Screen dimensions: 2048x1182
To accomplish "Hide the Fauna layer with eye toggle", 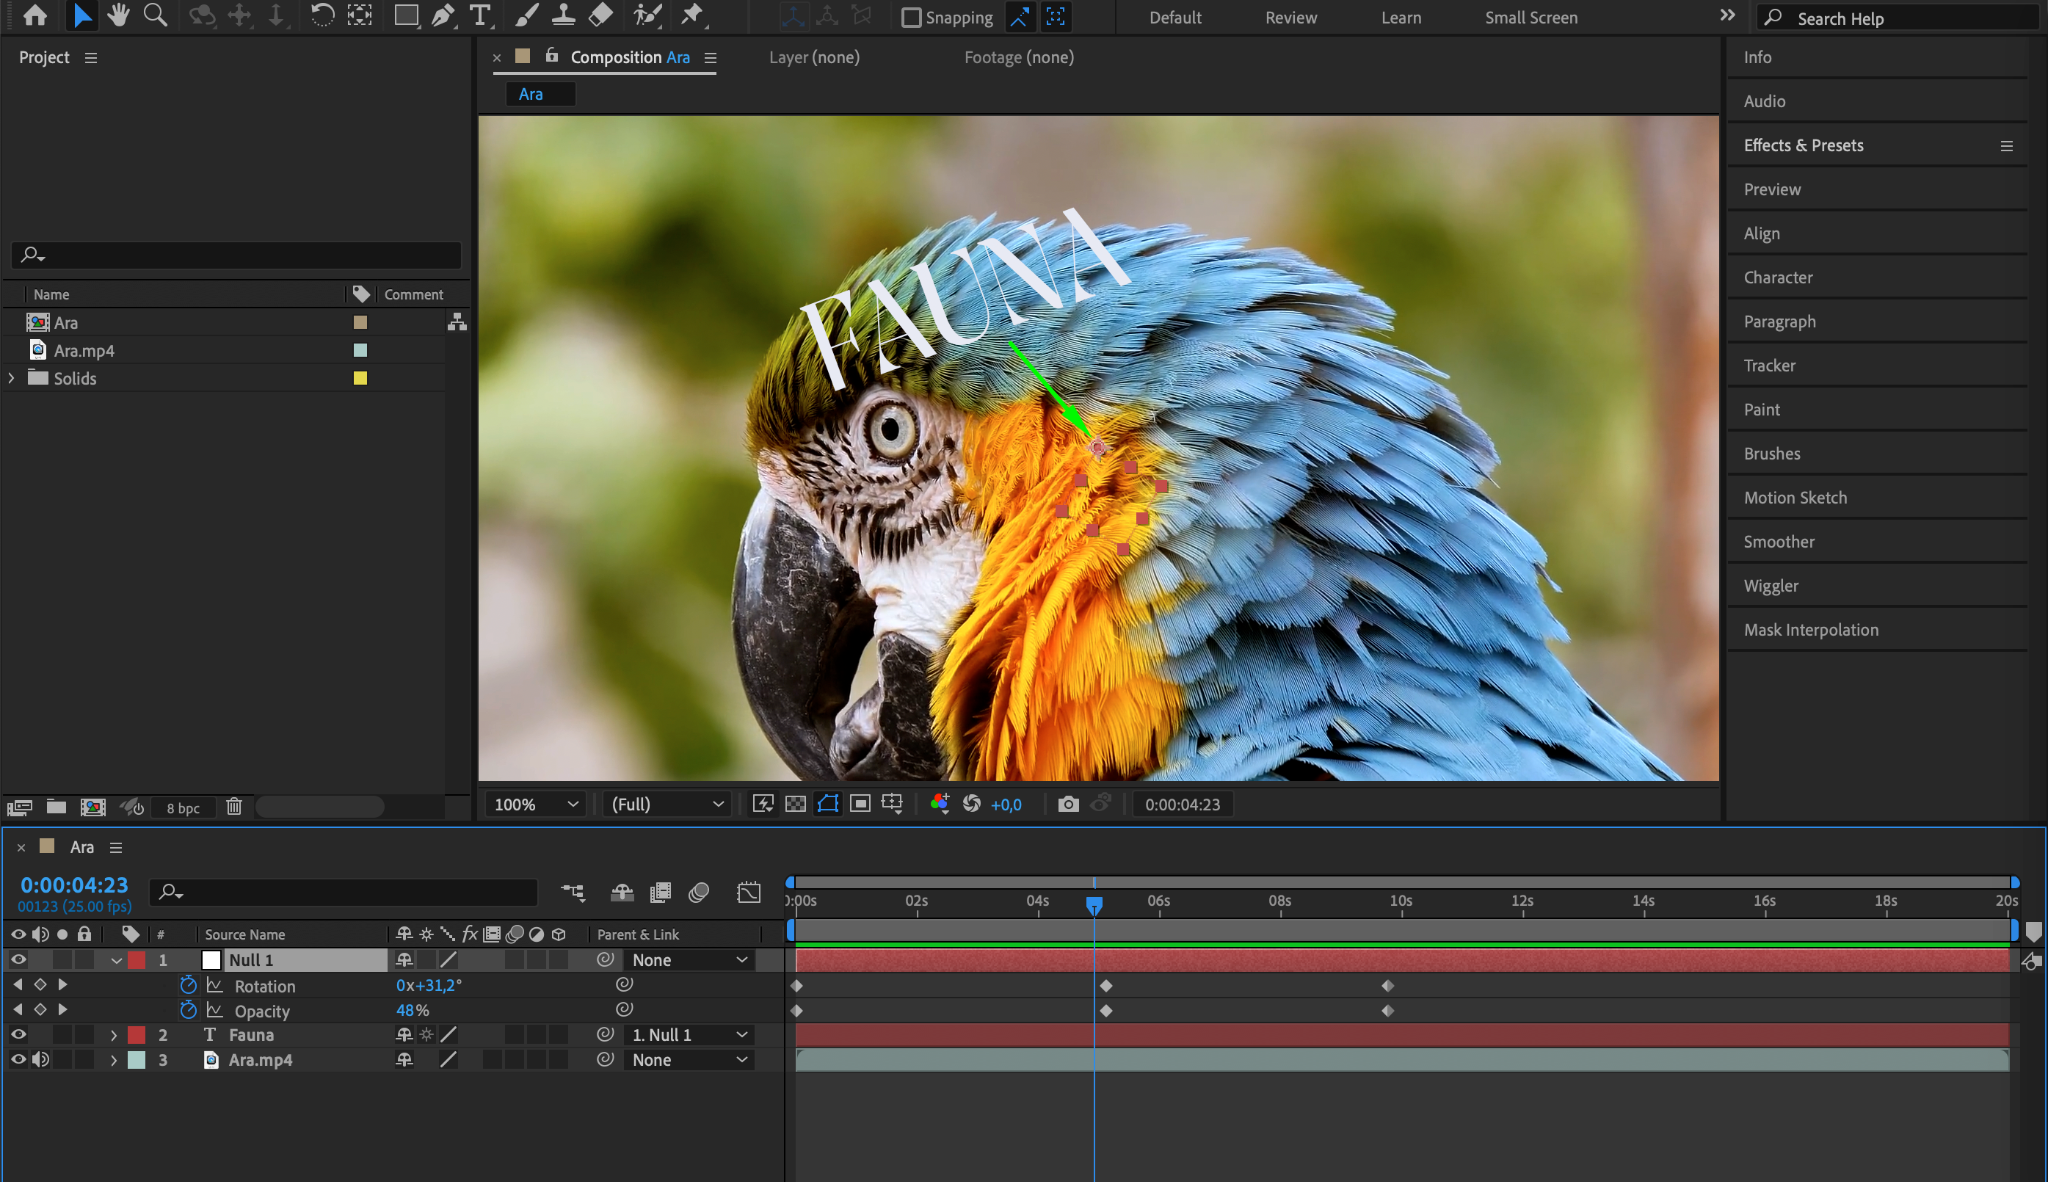I will click(x=18, y=1035).
